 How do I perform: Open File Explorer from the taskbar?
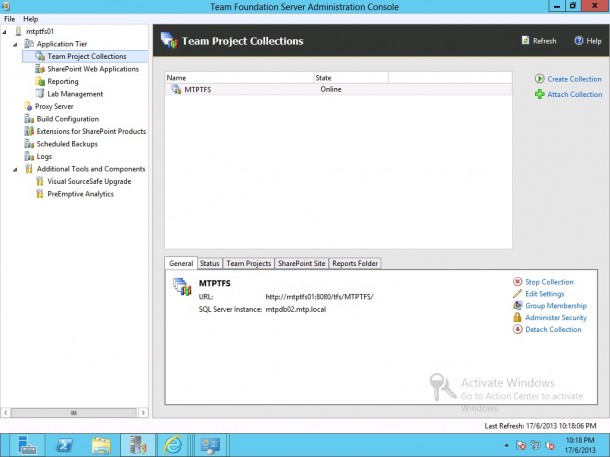[101, 445]
